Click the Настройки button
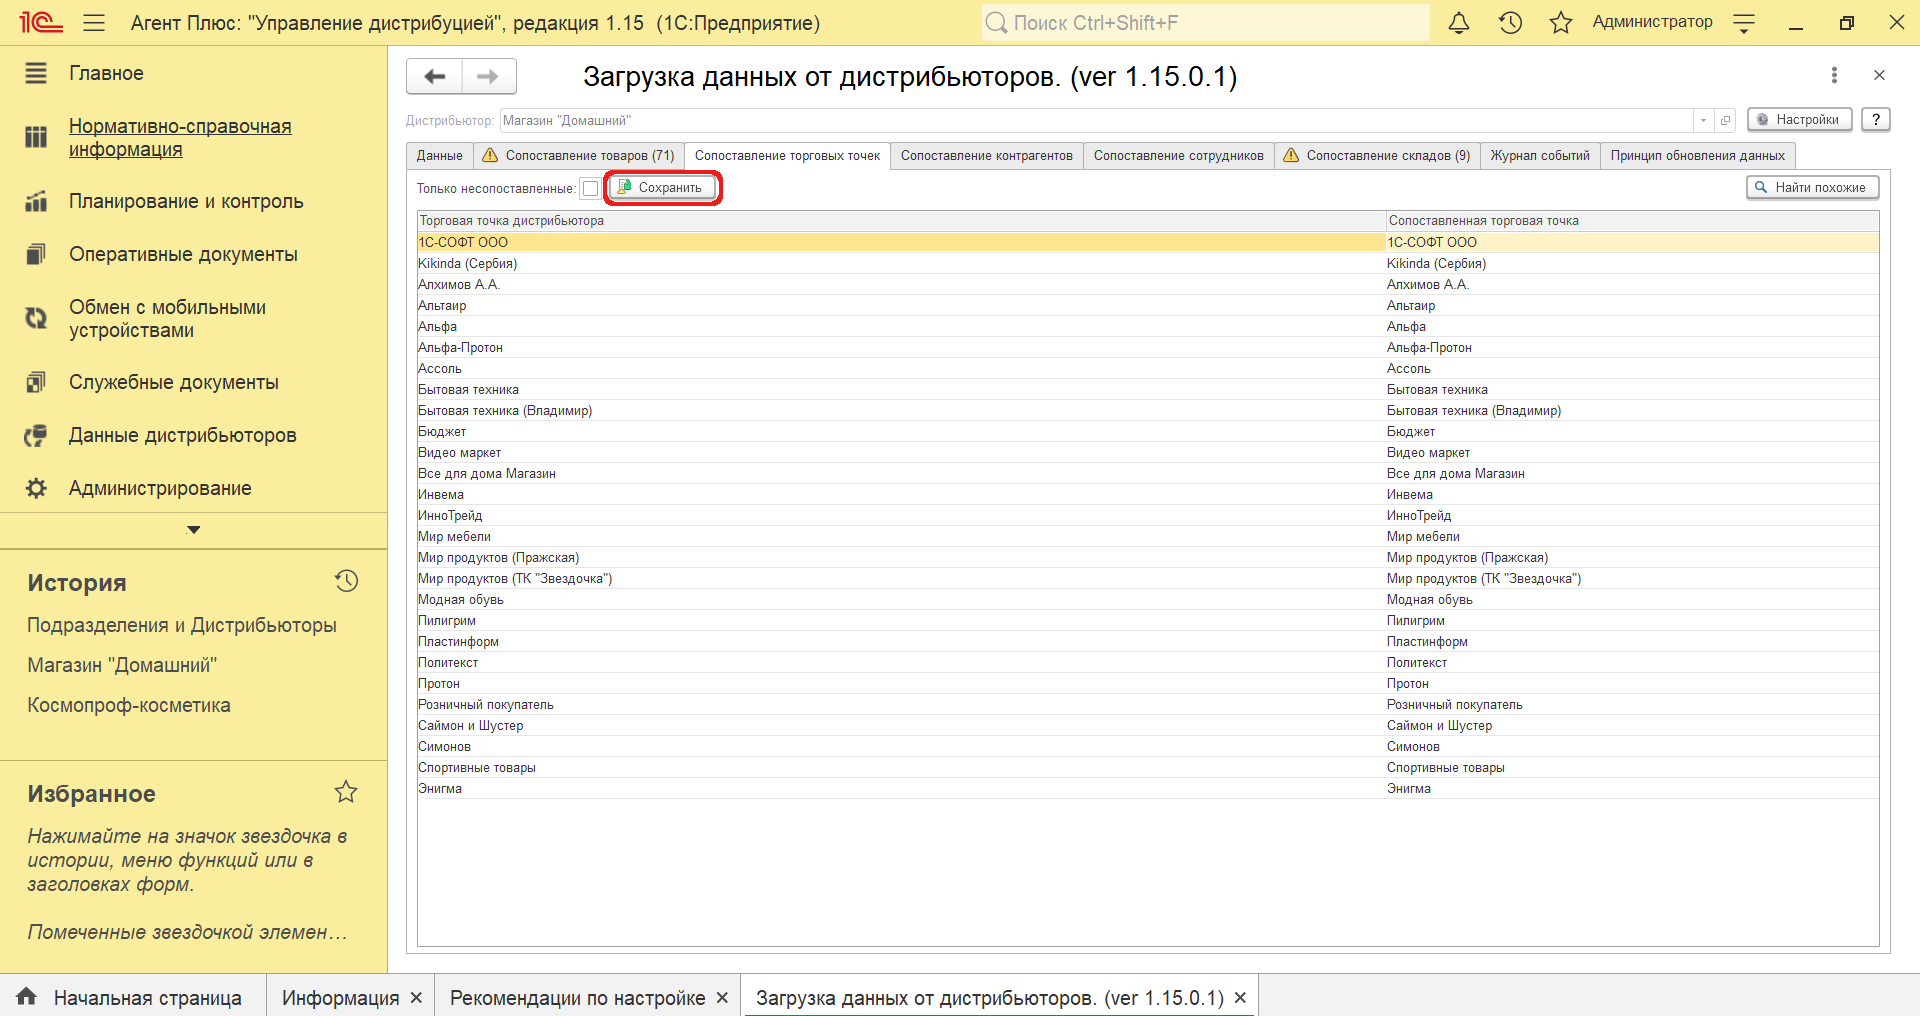 click(x=1799, y=119)
